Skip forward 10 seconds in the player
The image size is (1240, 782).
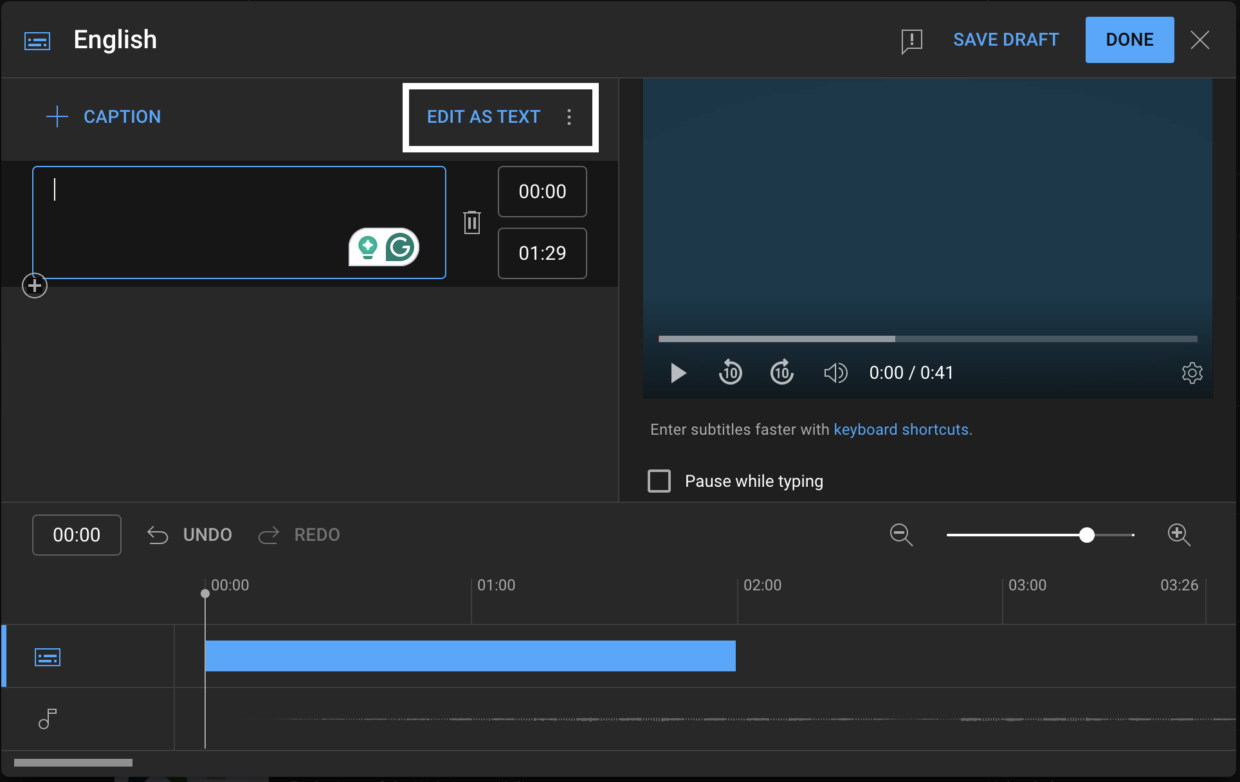(782, 372)
